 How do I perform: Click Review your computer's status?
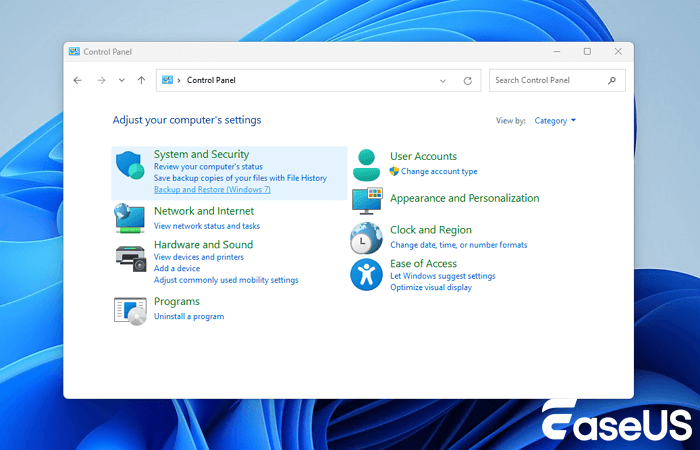point(208,167)
